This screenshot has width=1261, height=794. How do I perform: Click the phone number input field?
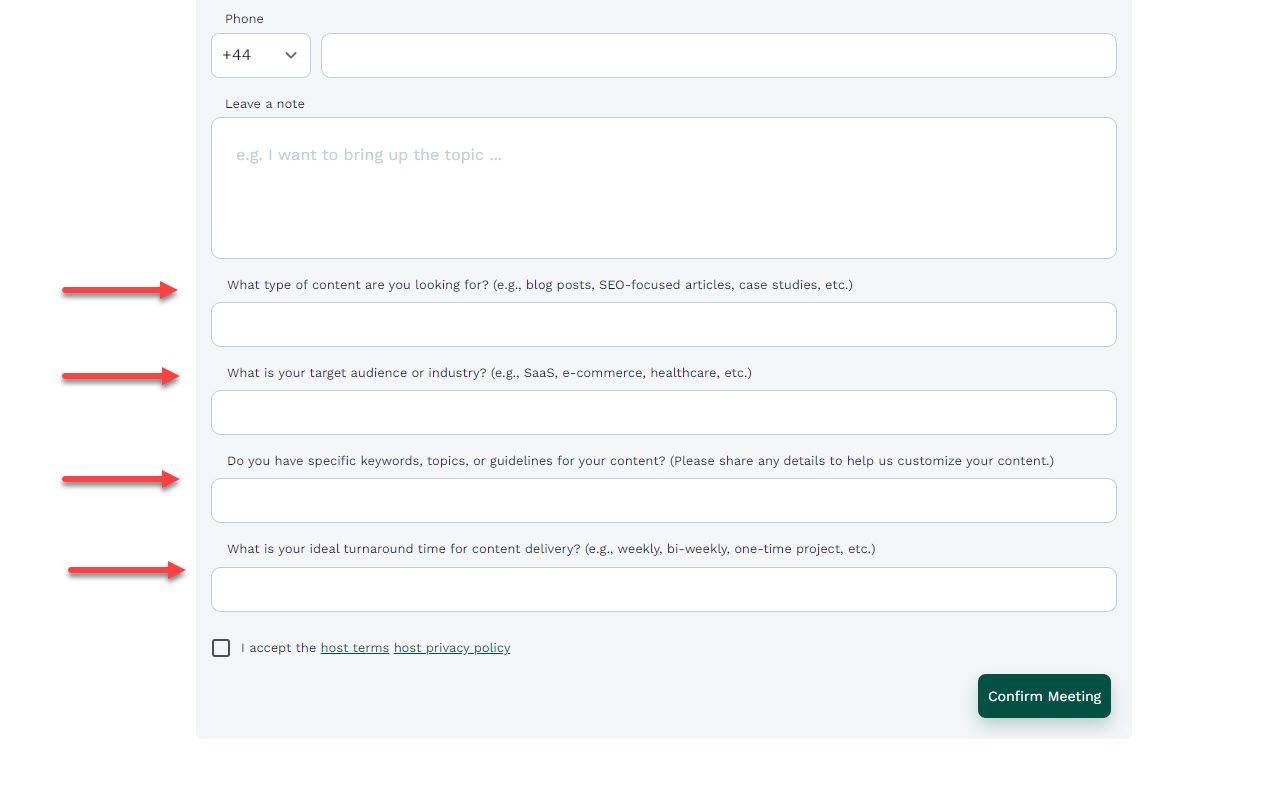[718, 55]
